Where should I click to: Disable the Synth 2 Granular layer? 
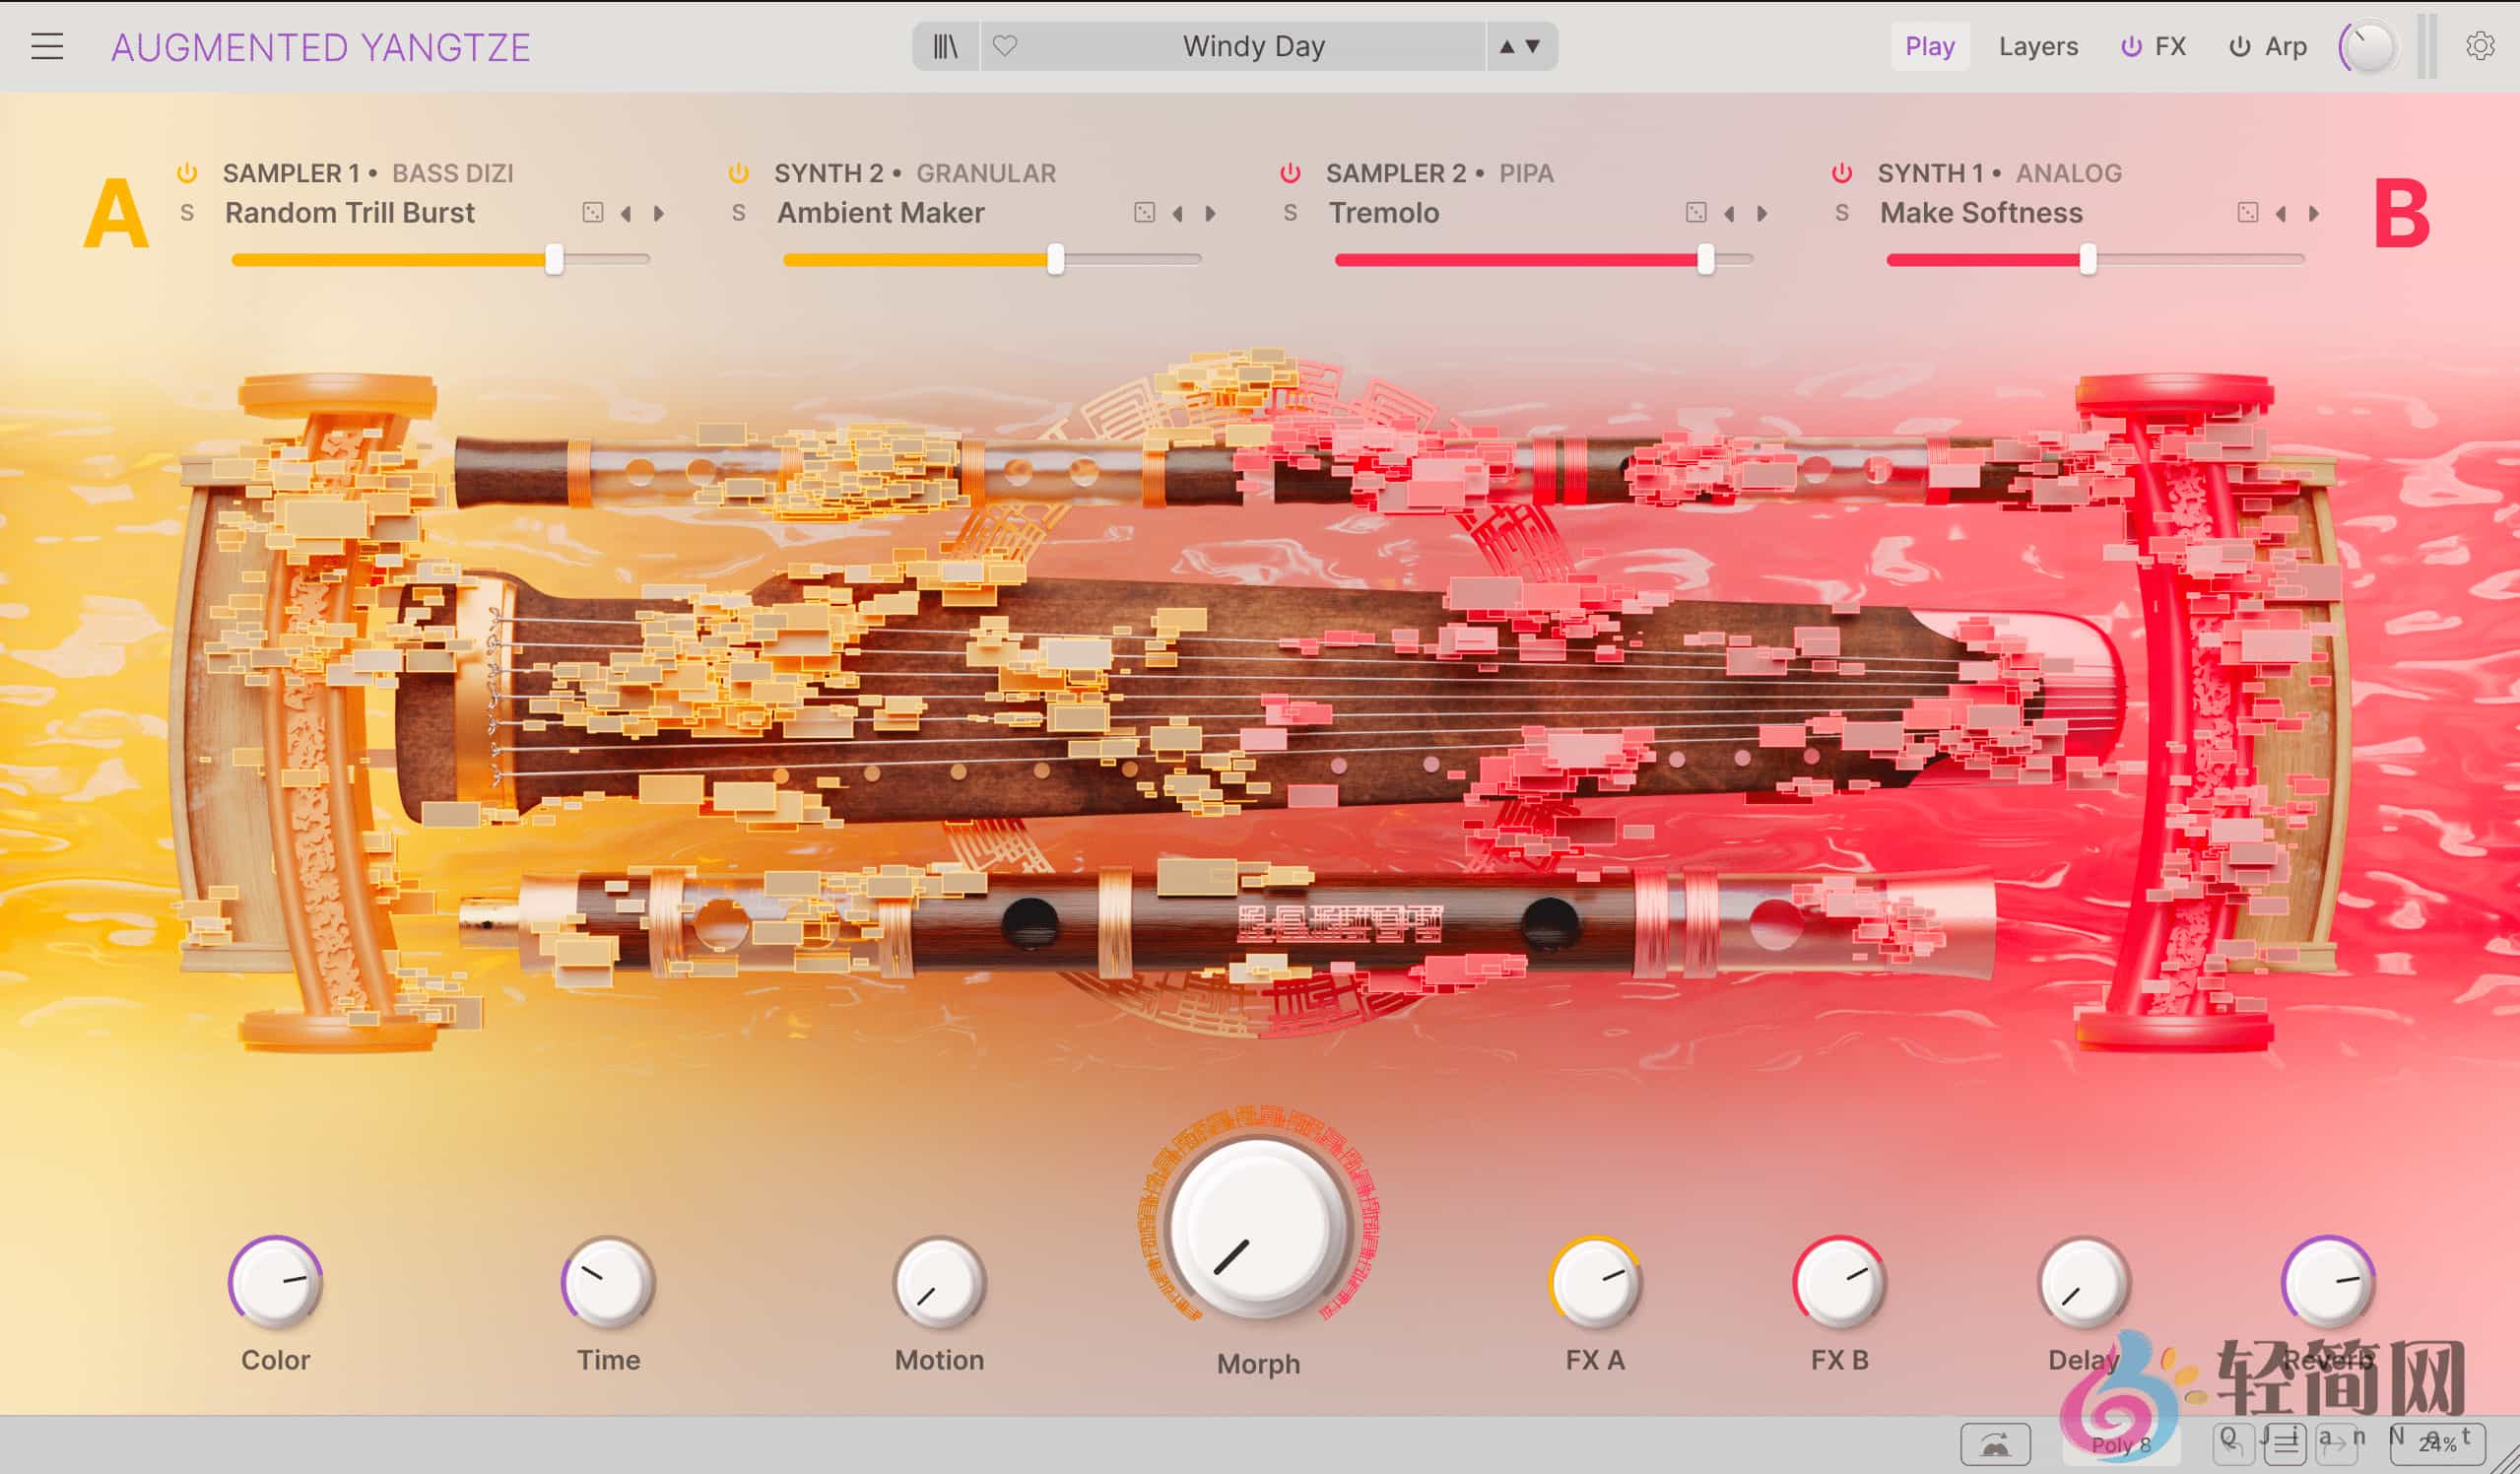coord(739,173)
